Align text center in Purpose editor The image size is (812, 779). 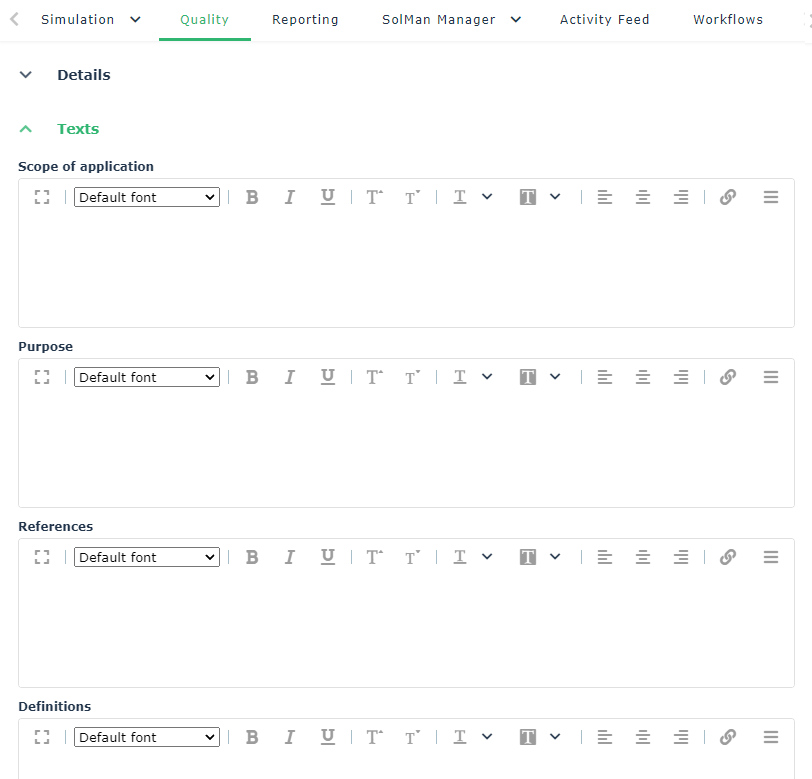pos(643,377)
